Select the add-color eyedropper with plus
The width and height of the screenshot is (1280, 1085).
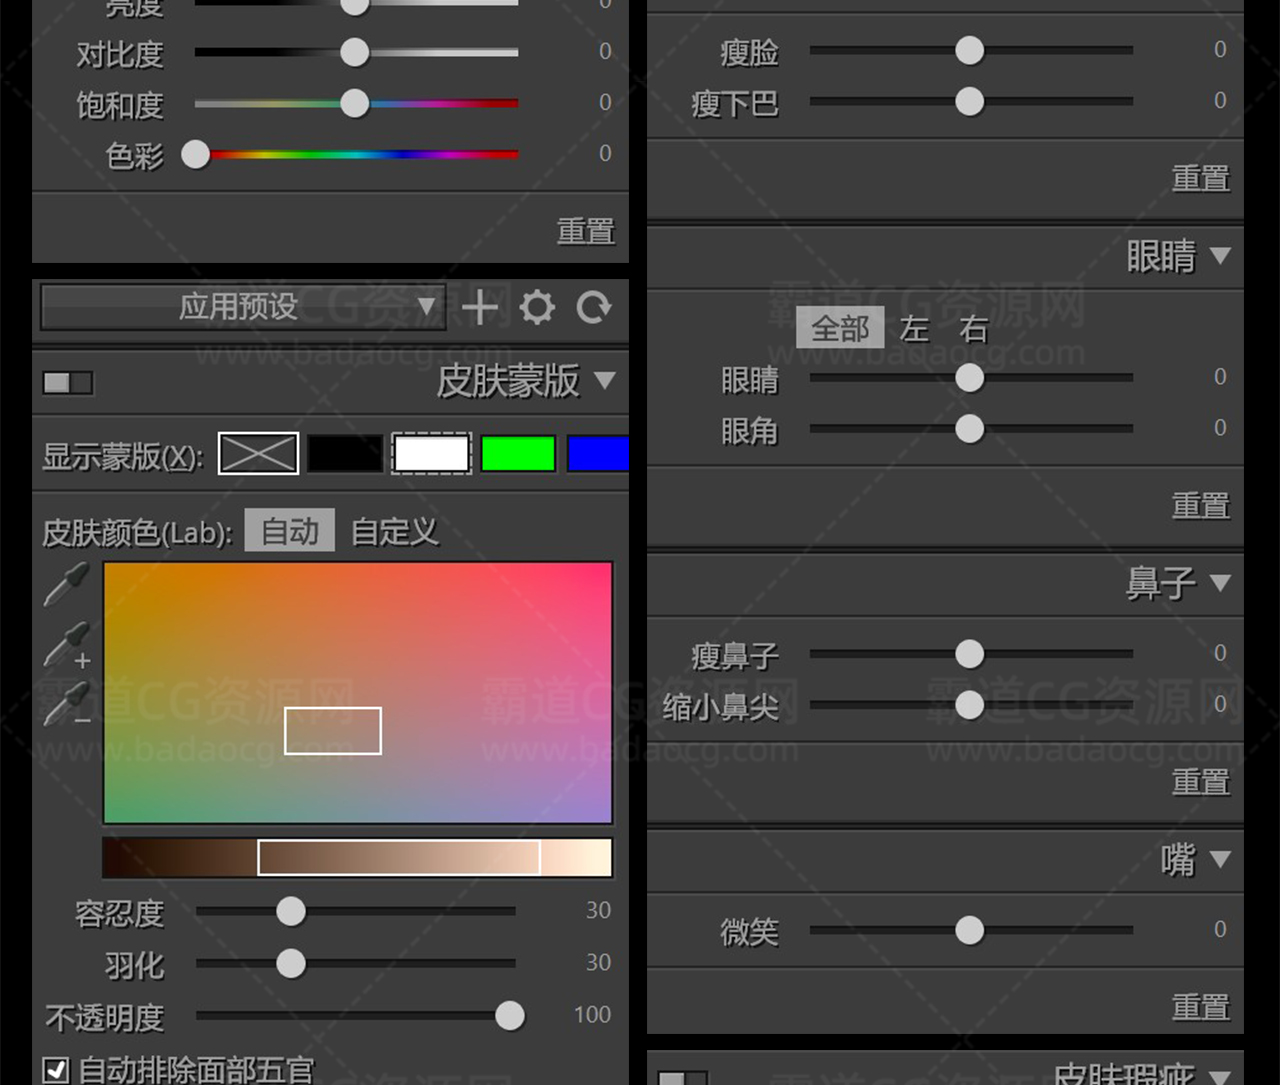(x=67, y=645)
